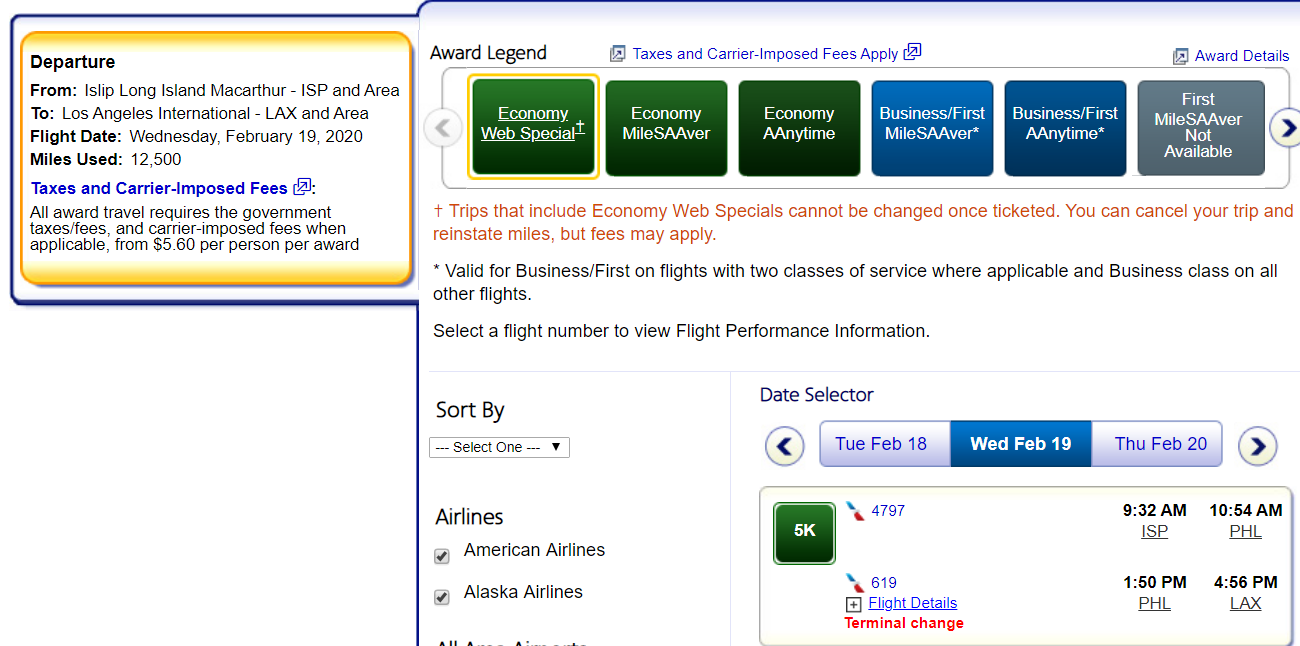The height and width of the screenshot is (646, 1300).
Task: Click American Airlines logo next to flight 4797
Action: 855,511
